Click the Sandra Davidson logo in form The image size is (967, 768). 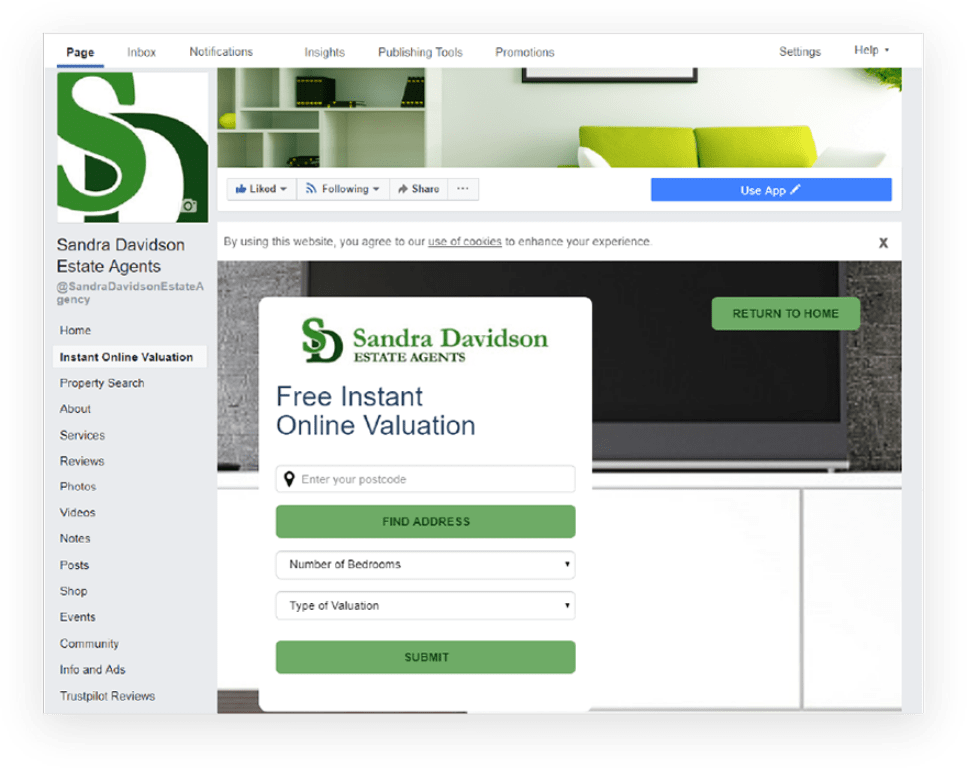pyautogui.click(x=425, y=341)
